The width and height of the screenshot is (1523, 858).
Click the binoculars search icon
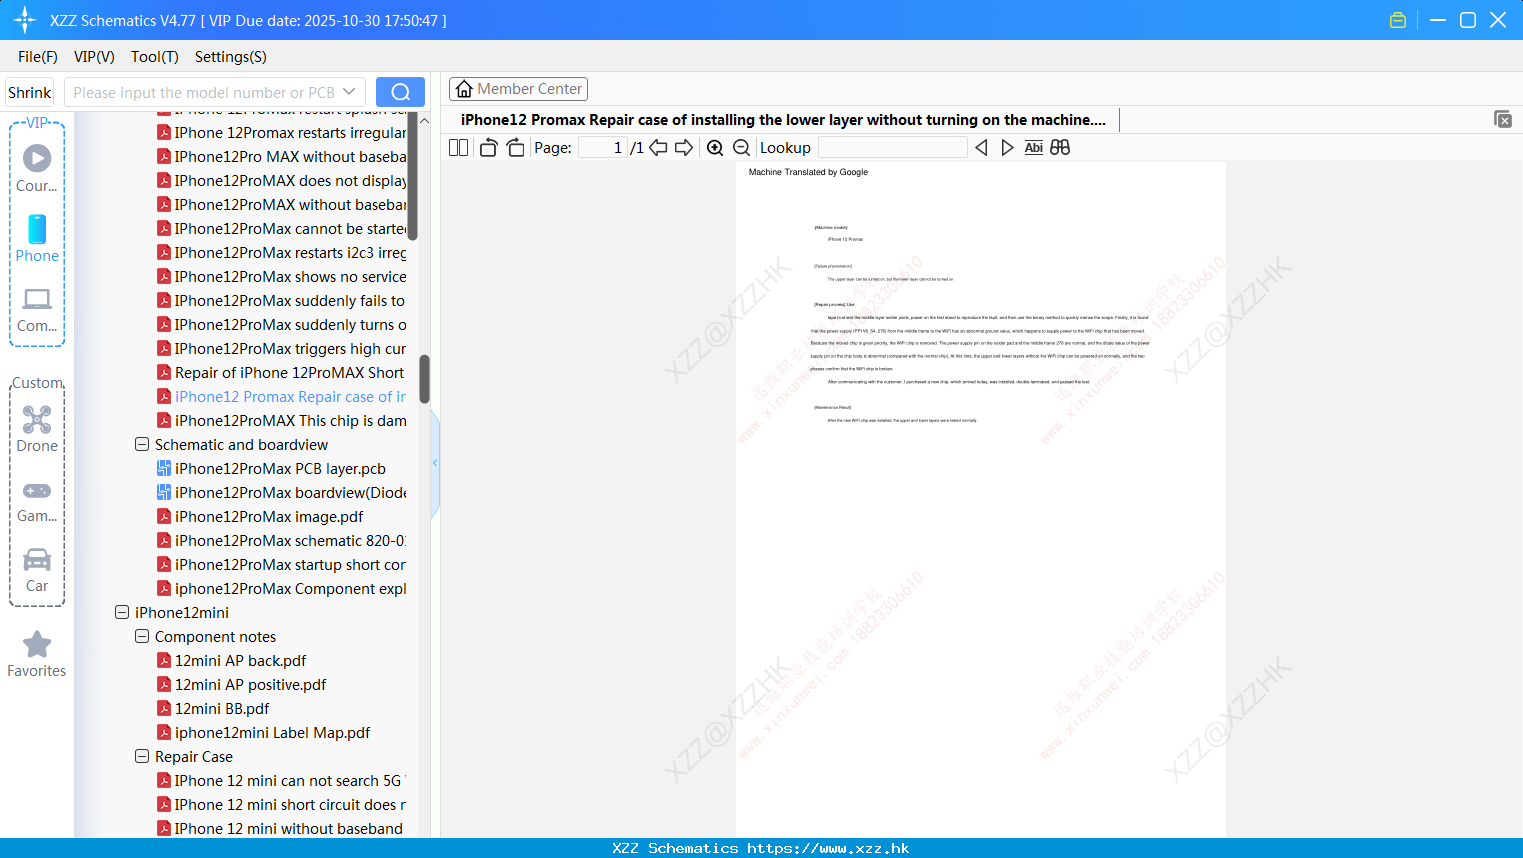[x=1060, y=147]
